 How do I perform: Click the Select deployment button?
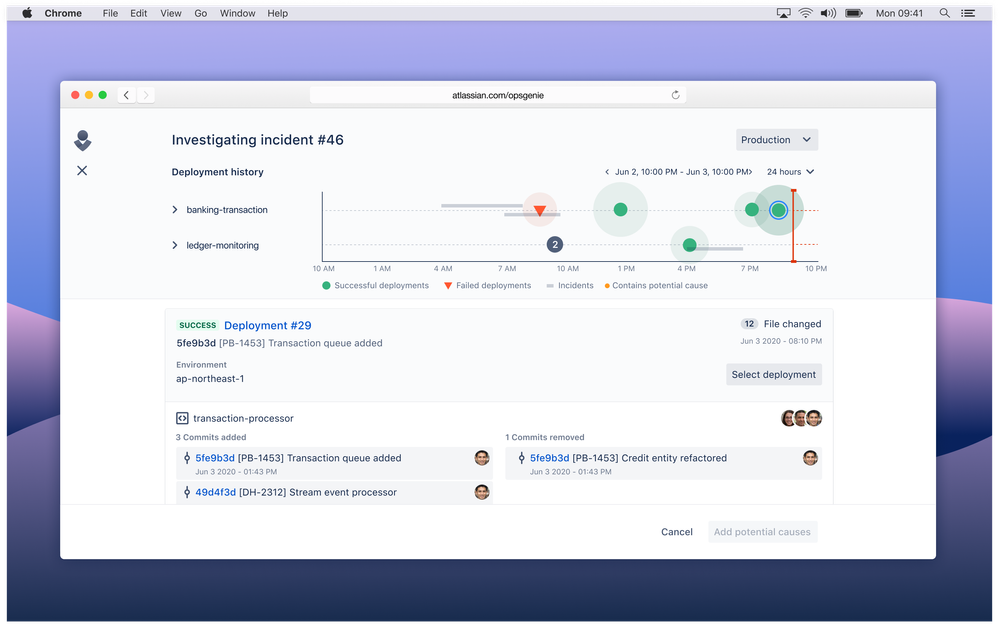coord(773,375)
